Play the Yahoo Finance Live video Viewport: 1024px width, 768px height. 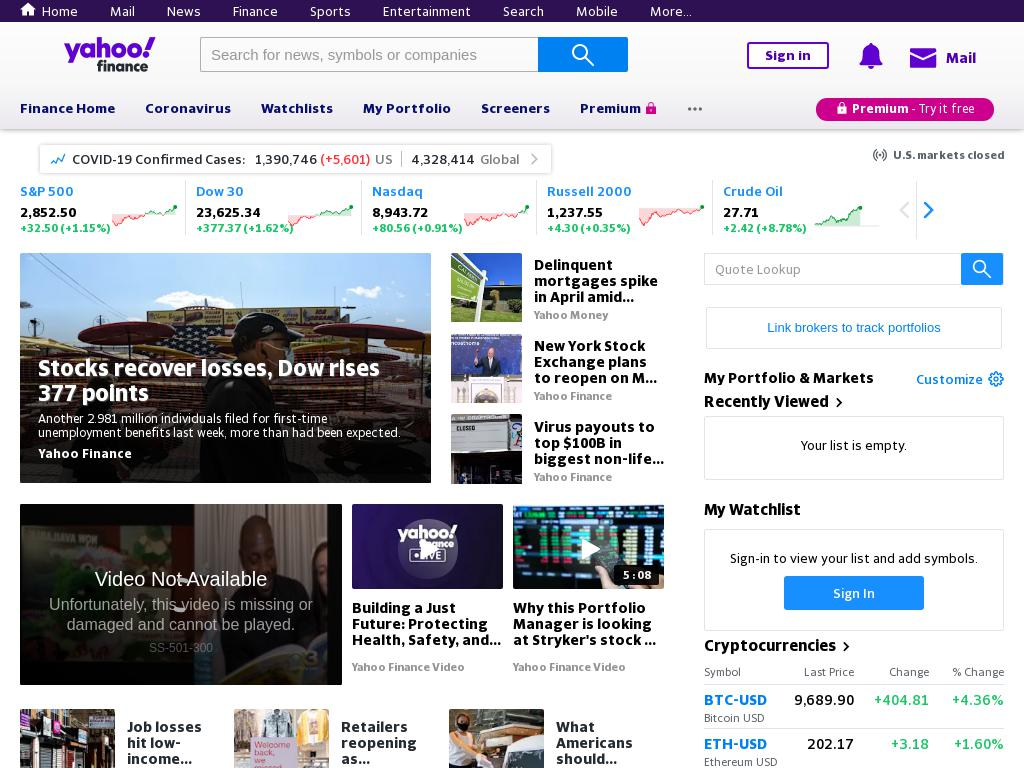pos(427,547)
